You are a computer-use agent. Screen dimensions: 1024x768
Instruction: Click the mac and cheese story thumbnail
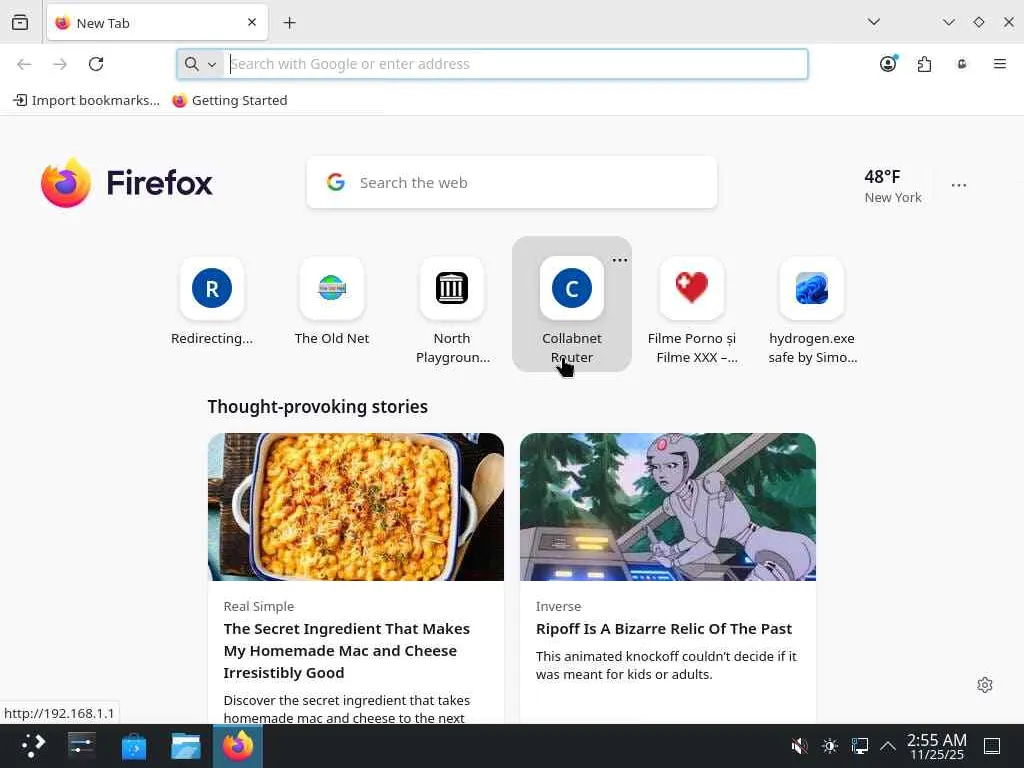[356, 507]
